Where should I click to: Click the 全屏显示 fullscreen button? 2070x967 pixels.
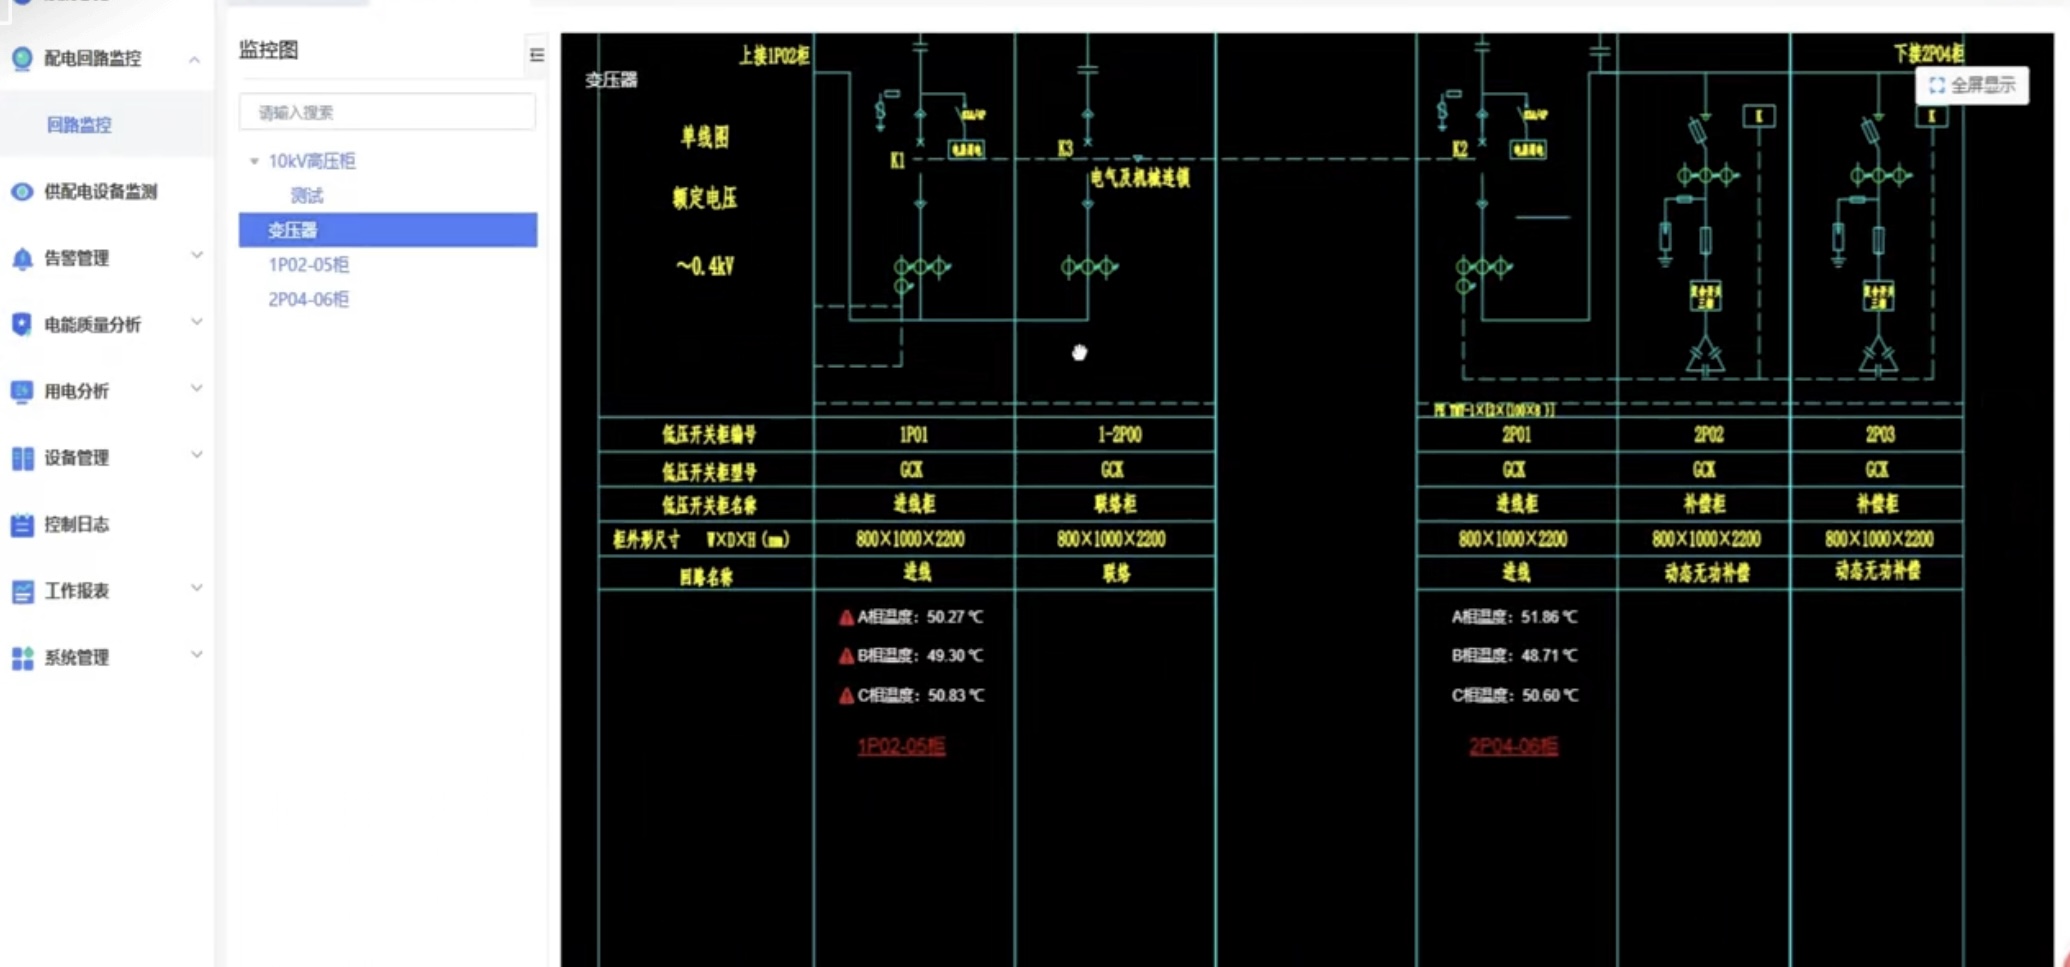1972,86
